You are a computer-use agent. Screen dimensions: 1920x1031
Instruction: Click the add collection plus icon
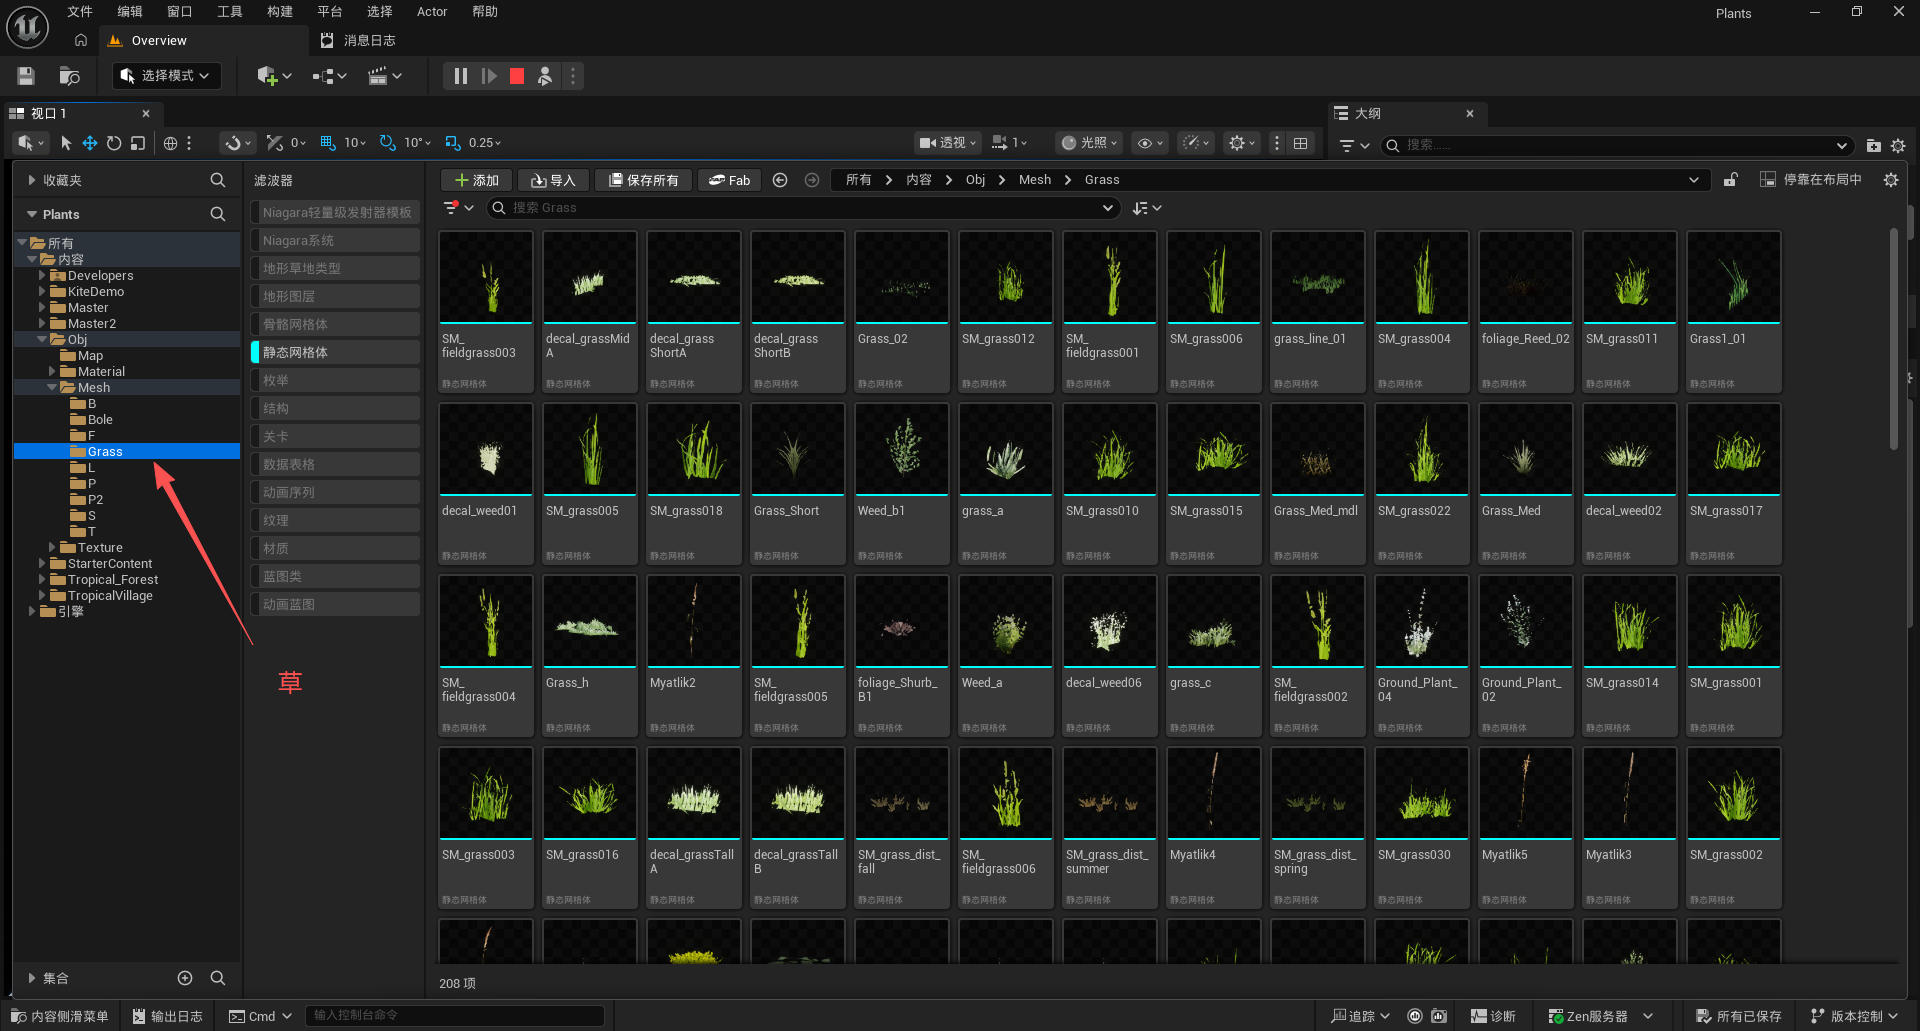pyautogui.click(x=185, y=978)
